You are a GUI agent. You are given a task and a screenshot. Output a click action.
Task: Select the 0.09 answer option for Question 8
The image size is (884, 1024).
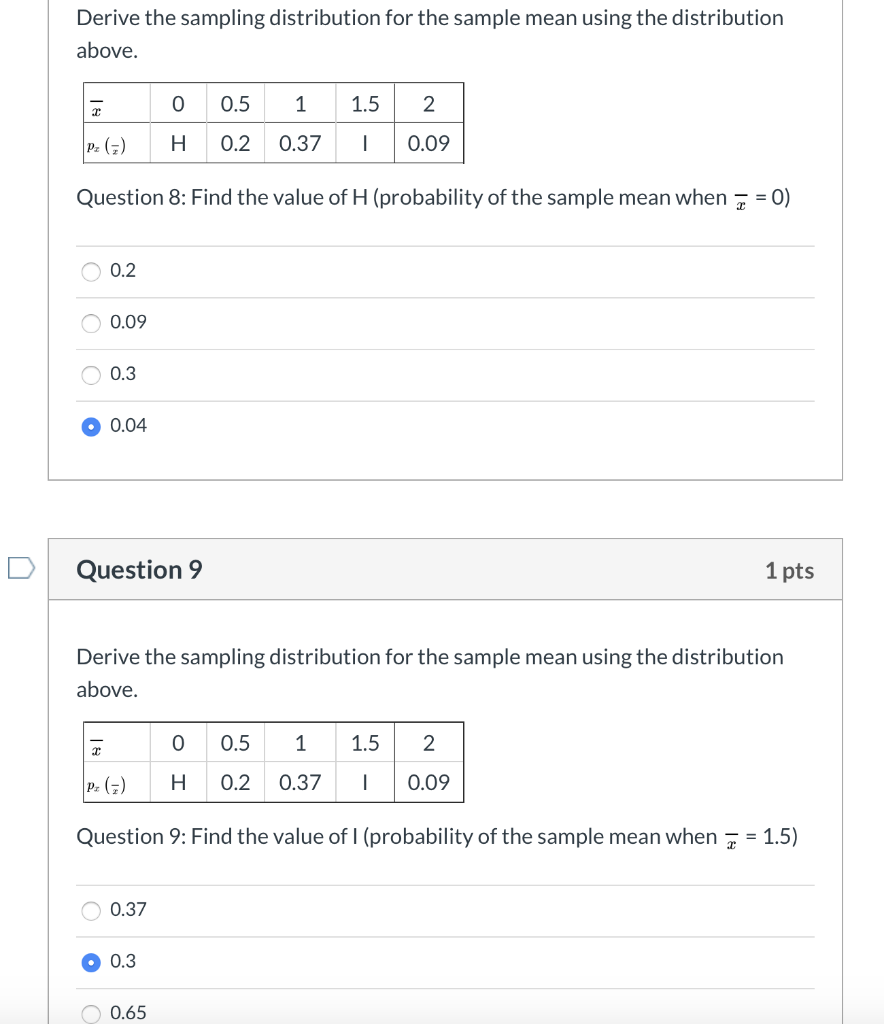point(91,322)
